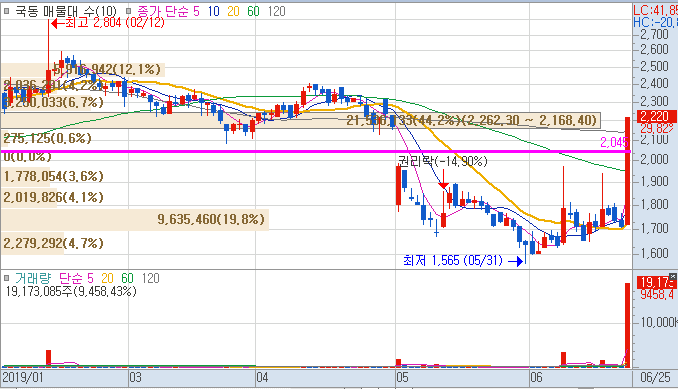Image resolution: width=678 pixels, height=389 pixels.
Task: Click the 2,700 price axis label
Action: pyautogui.click(x=654, y=34)
